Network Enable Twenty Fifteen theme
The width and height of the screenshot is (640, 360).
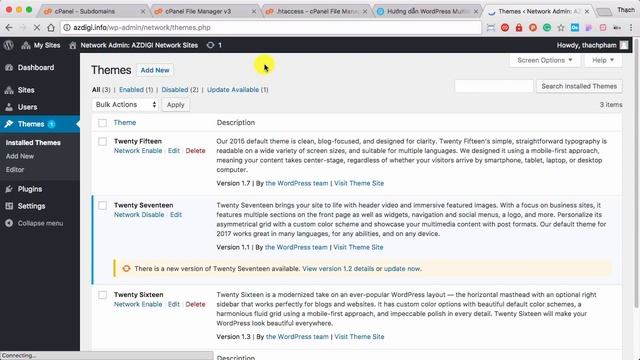[x=138, y=151]
